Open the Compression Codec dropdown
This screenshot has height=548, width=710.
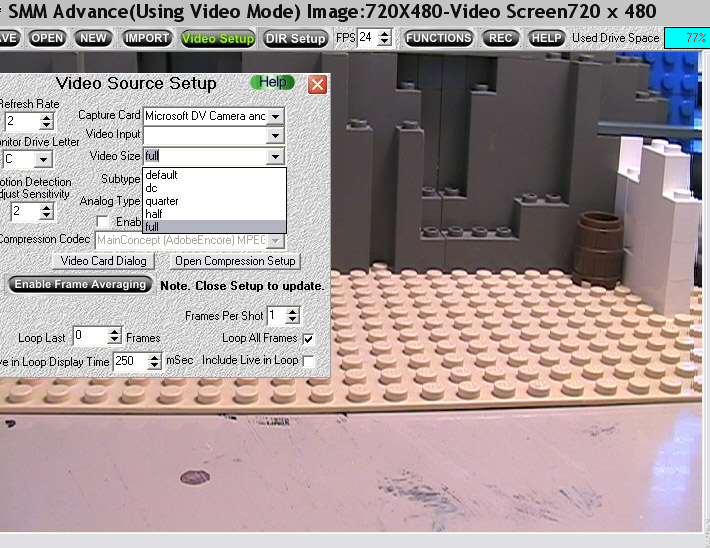click(275, 240)
